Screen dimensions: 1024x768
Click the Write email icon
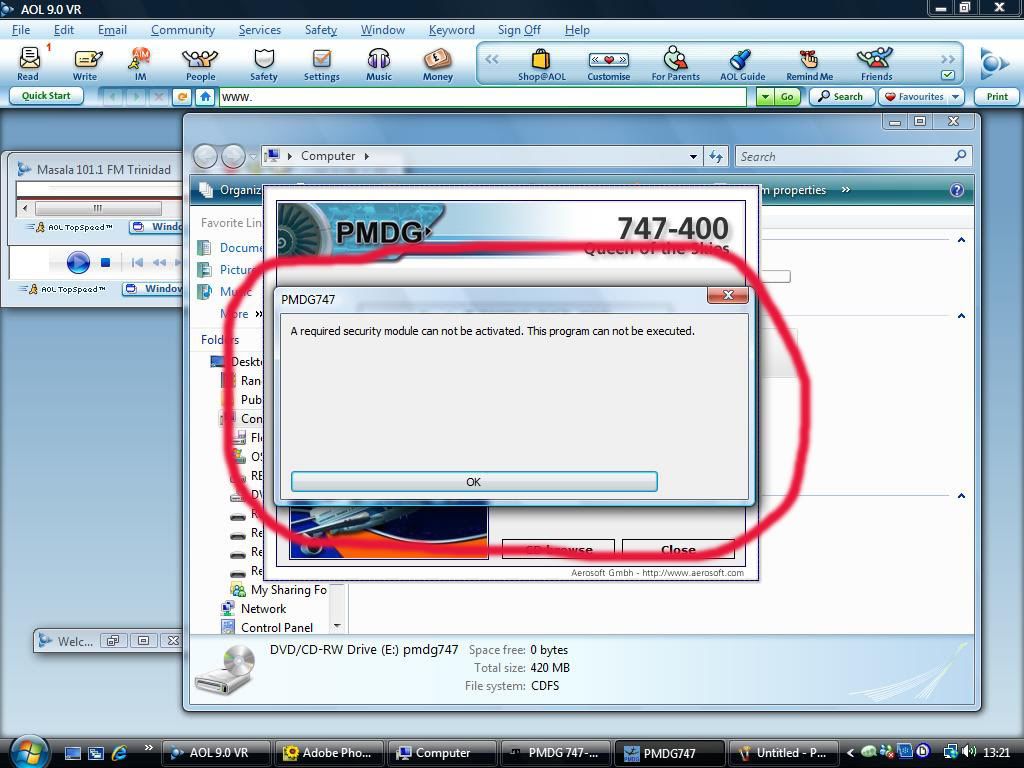click(x=86, y=64)
